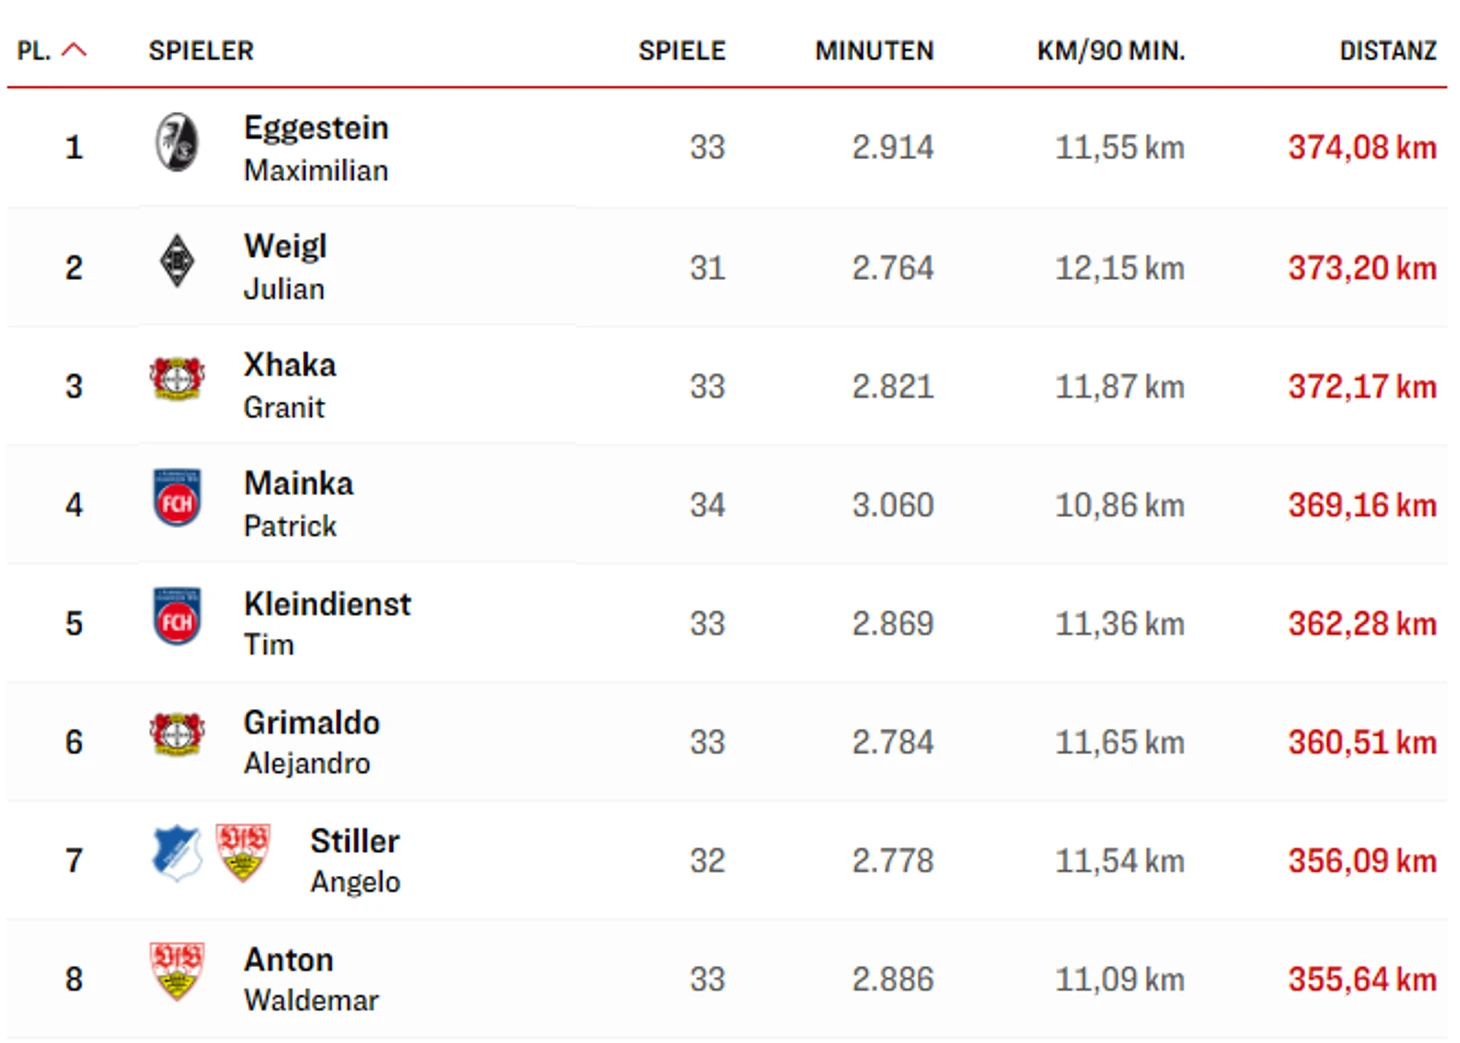This screenshot has width=1460, height=1043.
Task: Click the SC Freiburg crest beside Eggestein
Action: pos(177,142)
